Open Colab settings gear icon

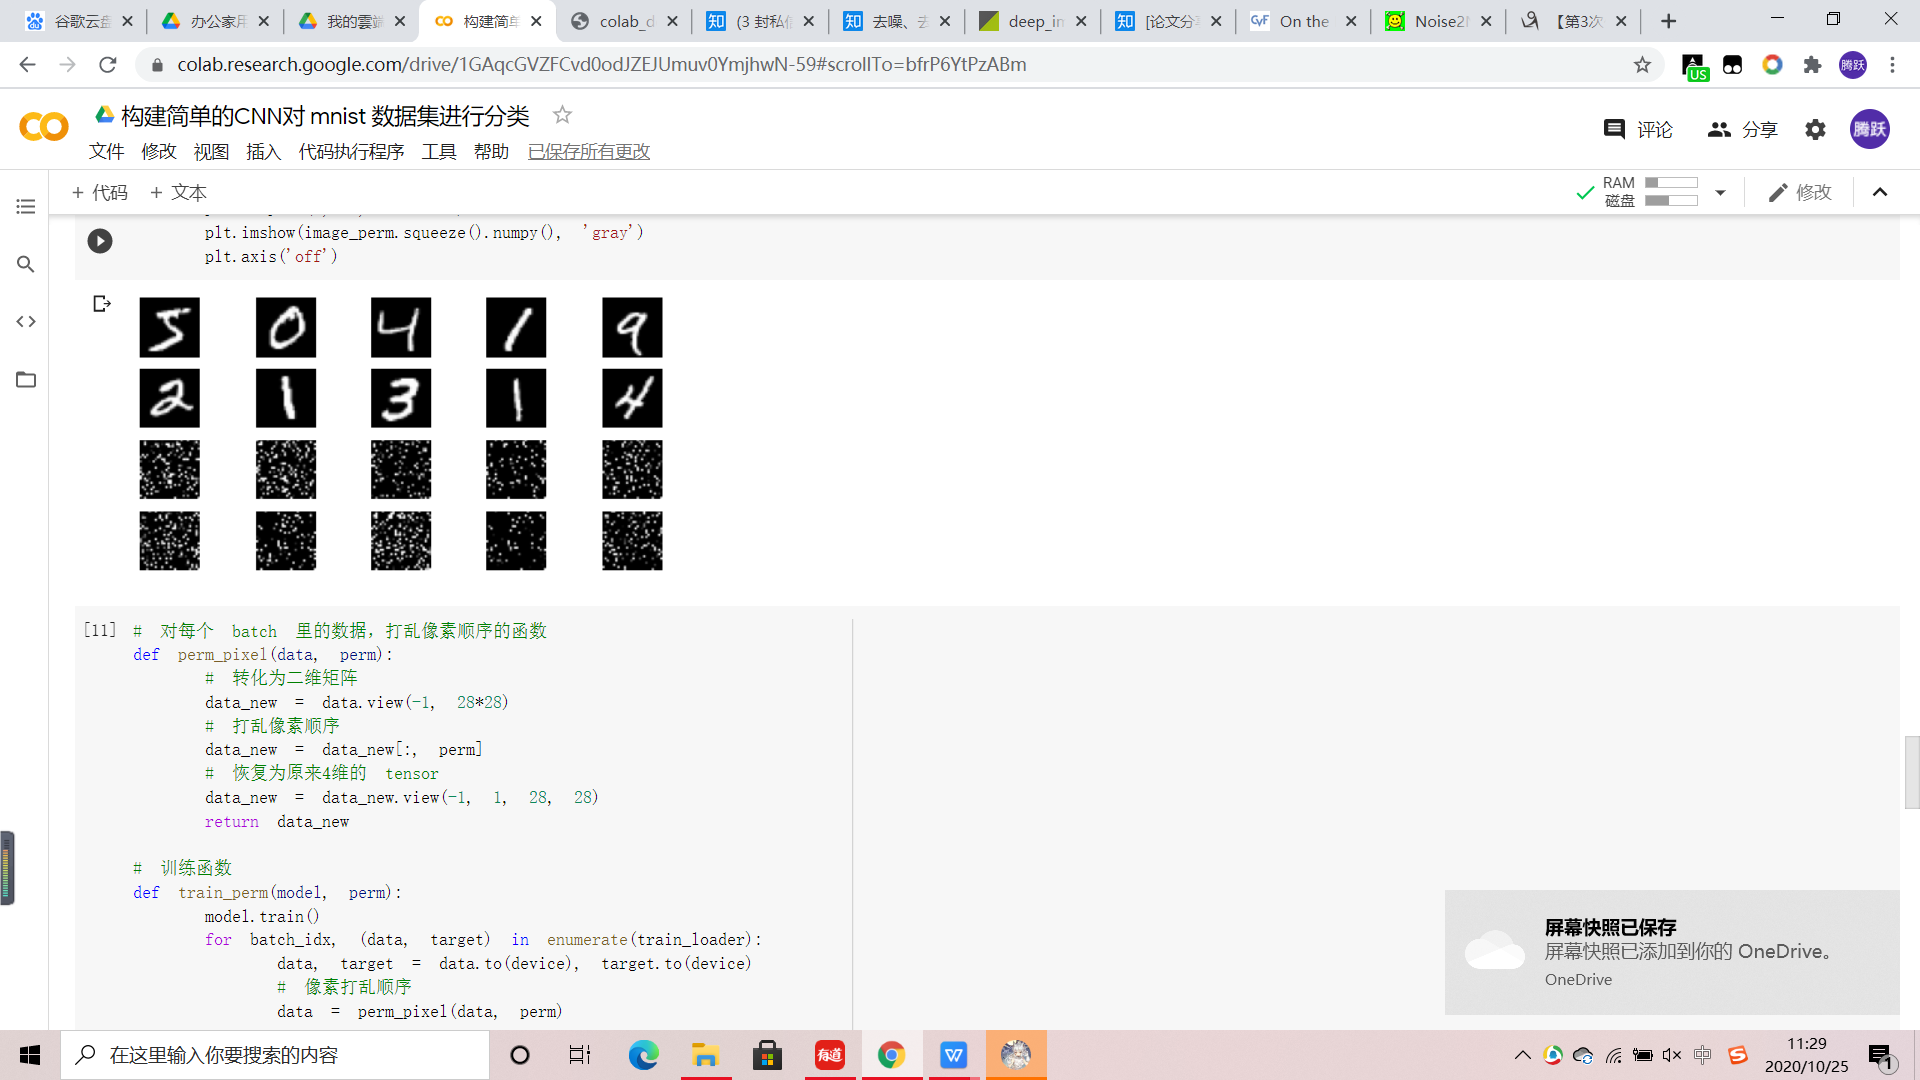click(x=1815, y=129)
